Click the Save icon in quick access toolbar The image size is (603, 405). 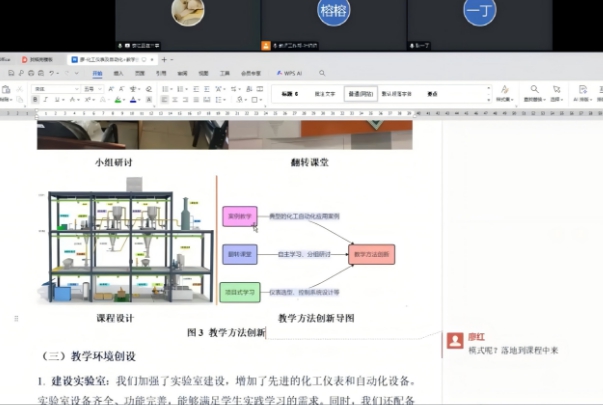tap(11, 73)
